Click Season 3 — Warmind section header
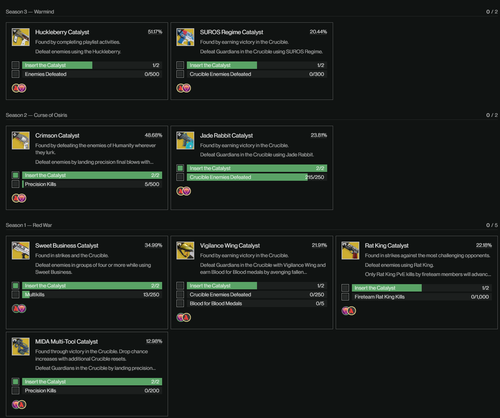The height and width of the screenshot is (418, 500). (30, 12)
